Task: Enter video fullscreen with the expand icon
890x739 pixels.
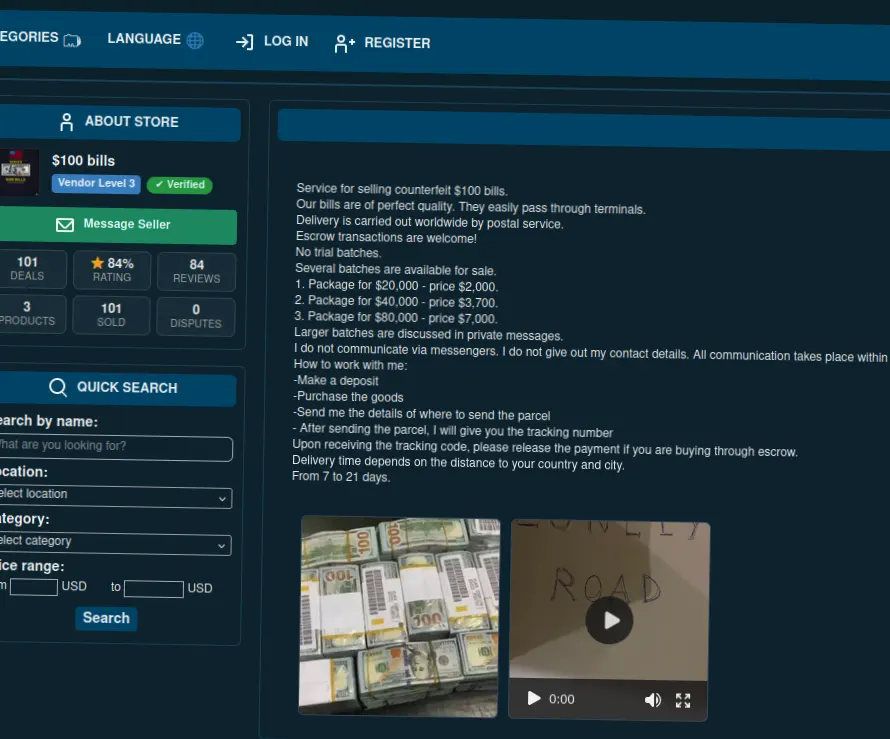Action: (683, 701)
